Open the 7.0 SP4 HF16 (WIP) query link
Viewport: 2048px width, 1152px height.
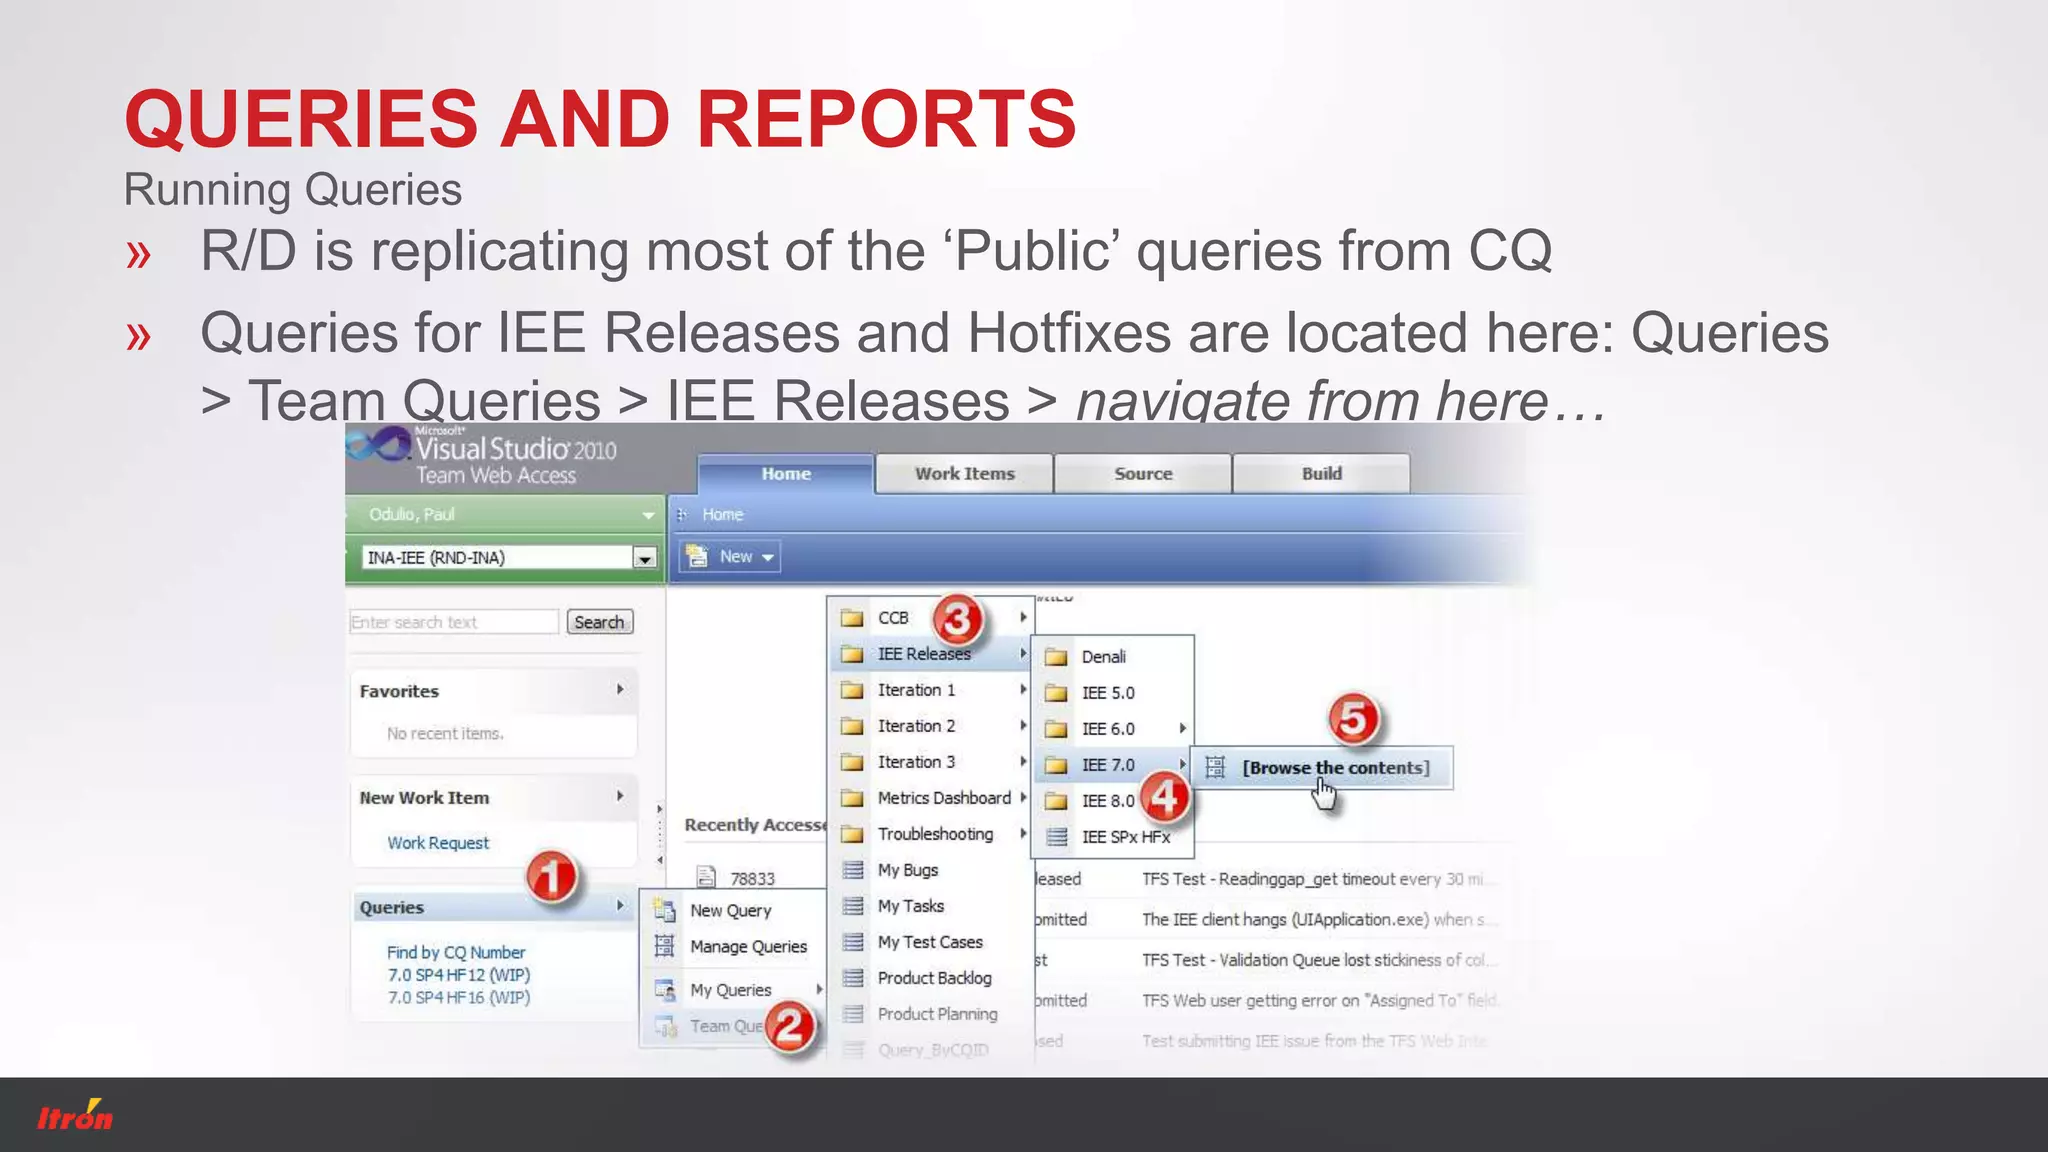click(x=459, y=997)
